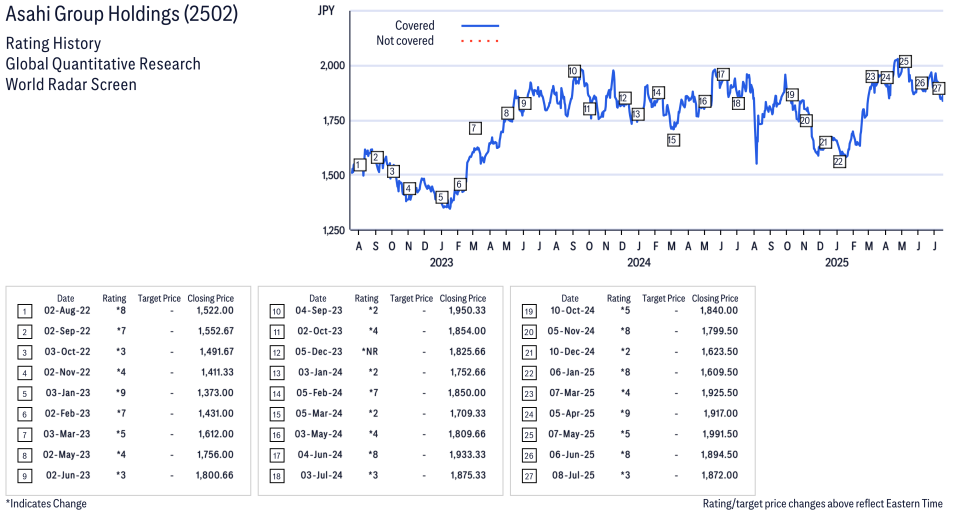This screenshot has height=510, width=954.
Task: Click the JPY axis label
Action: tap(327, 11)
